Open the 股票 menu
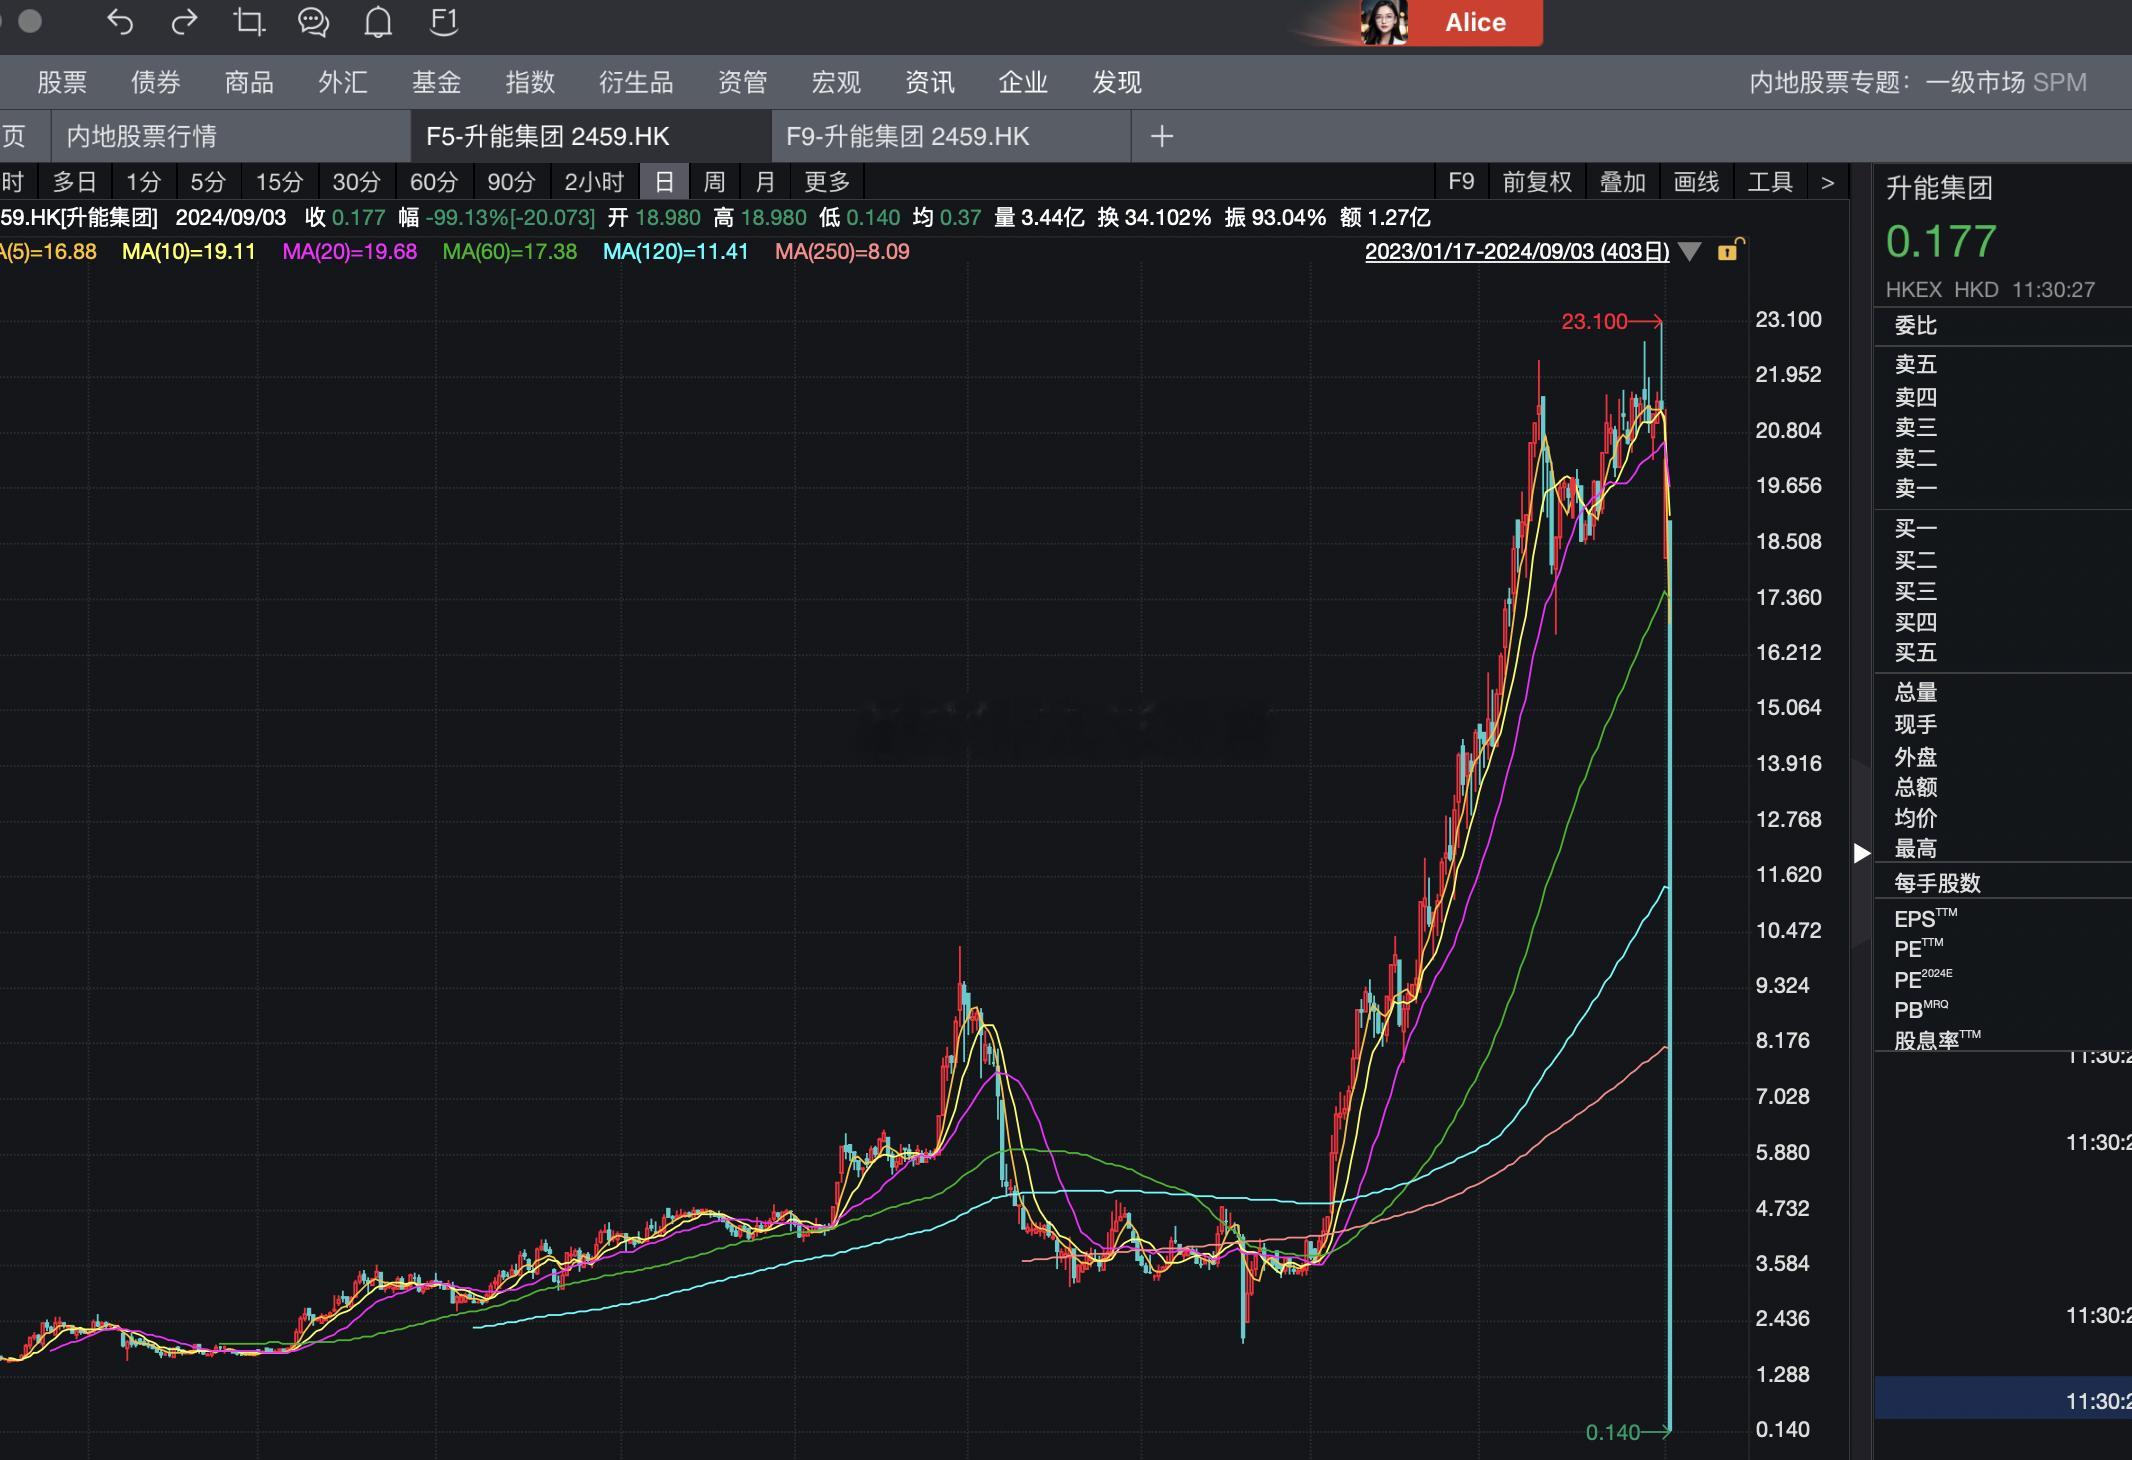 pyautogui.click(x=62, y=82)
